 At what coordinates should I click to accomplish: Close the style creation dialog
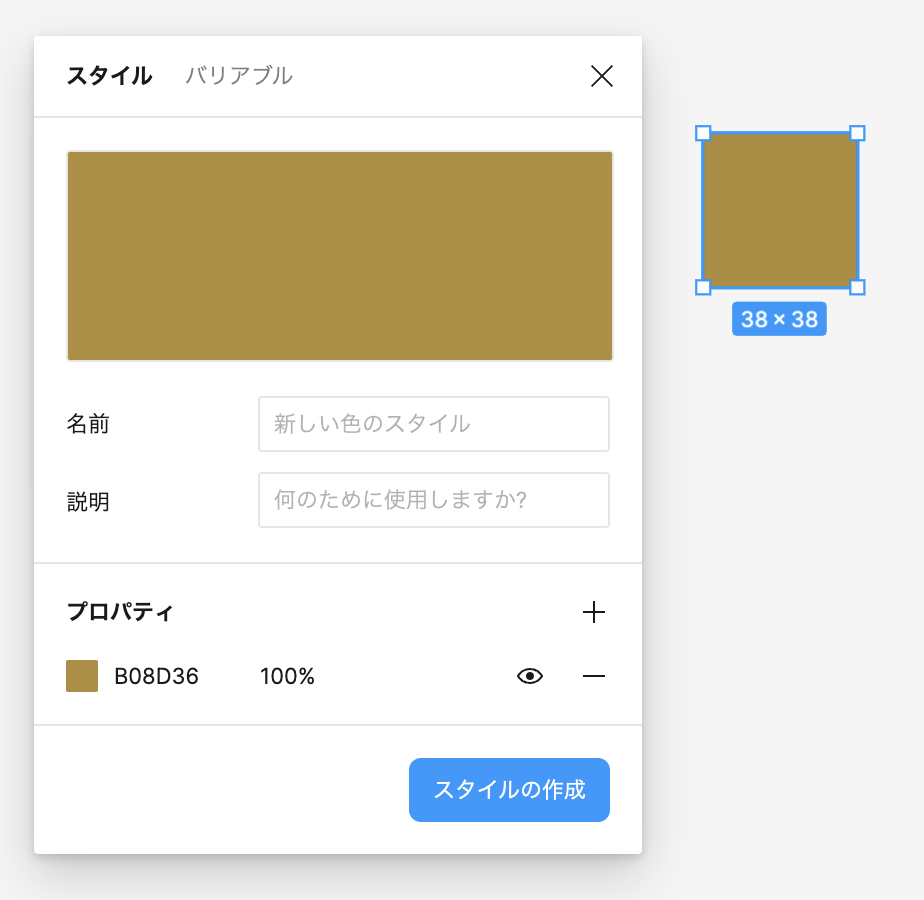tap(601, 76)
